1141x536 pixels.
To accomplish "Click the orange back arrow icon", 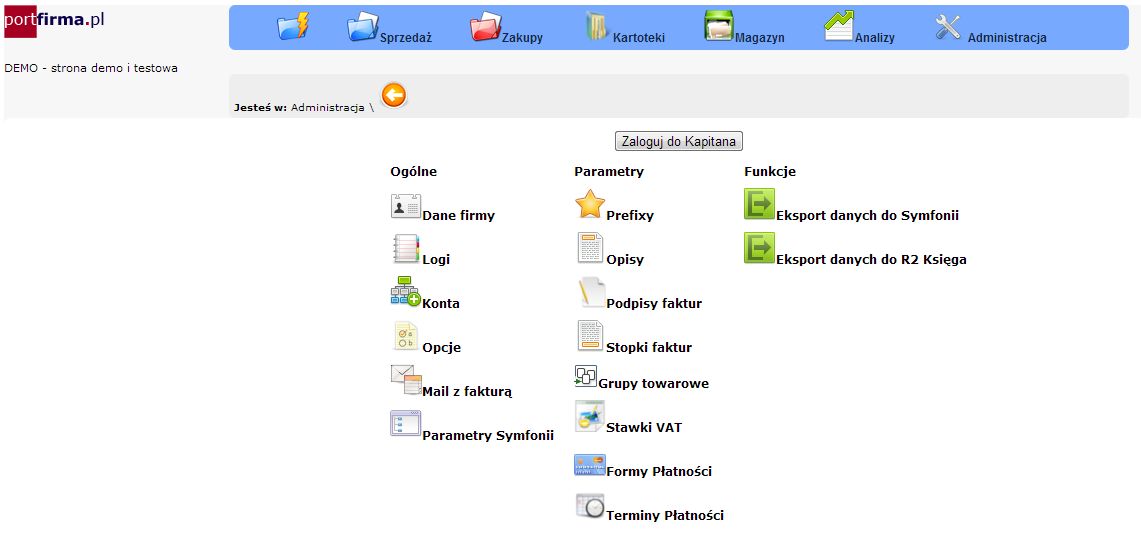I will 394,95.
